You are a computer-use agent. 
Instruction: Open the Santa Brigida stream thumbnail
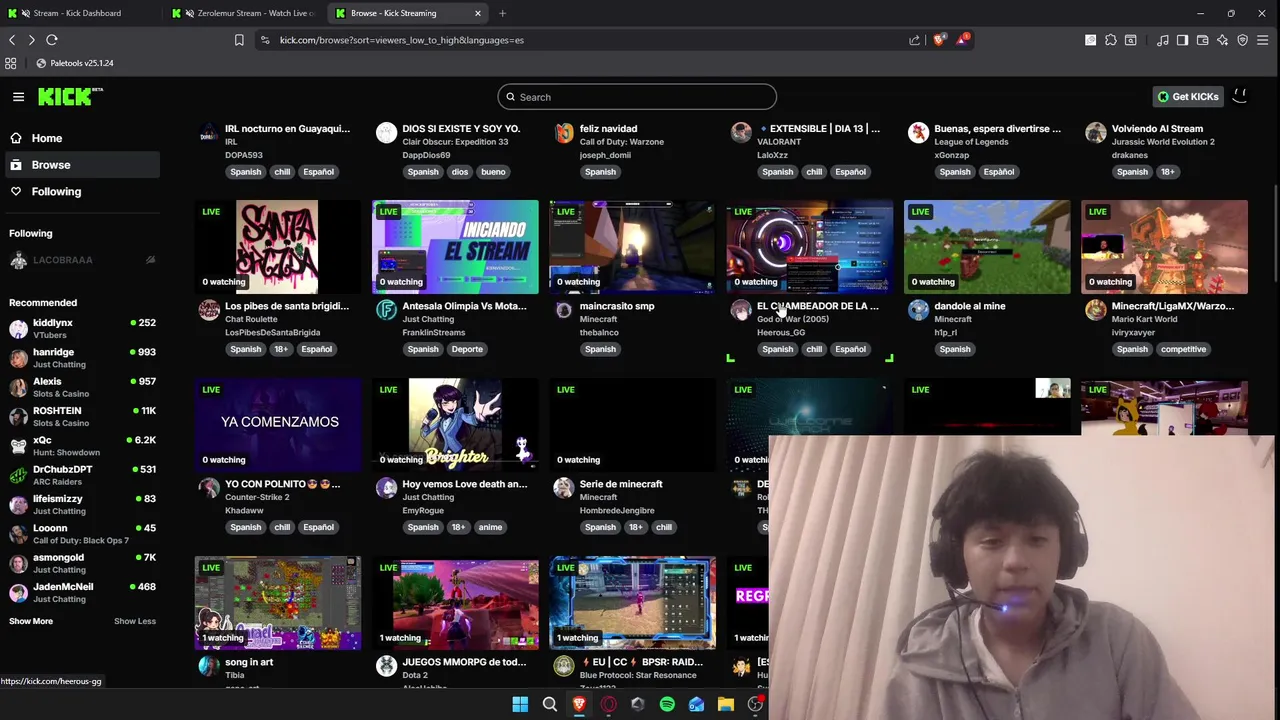point(278,247)
